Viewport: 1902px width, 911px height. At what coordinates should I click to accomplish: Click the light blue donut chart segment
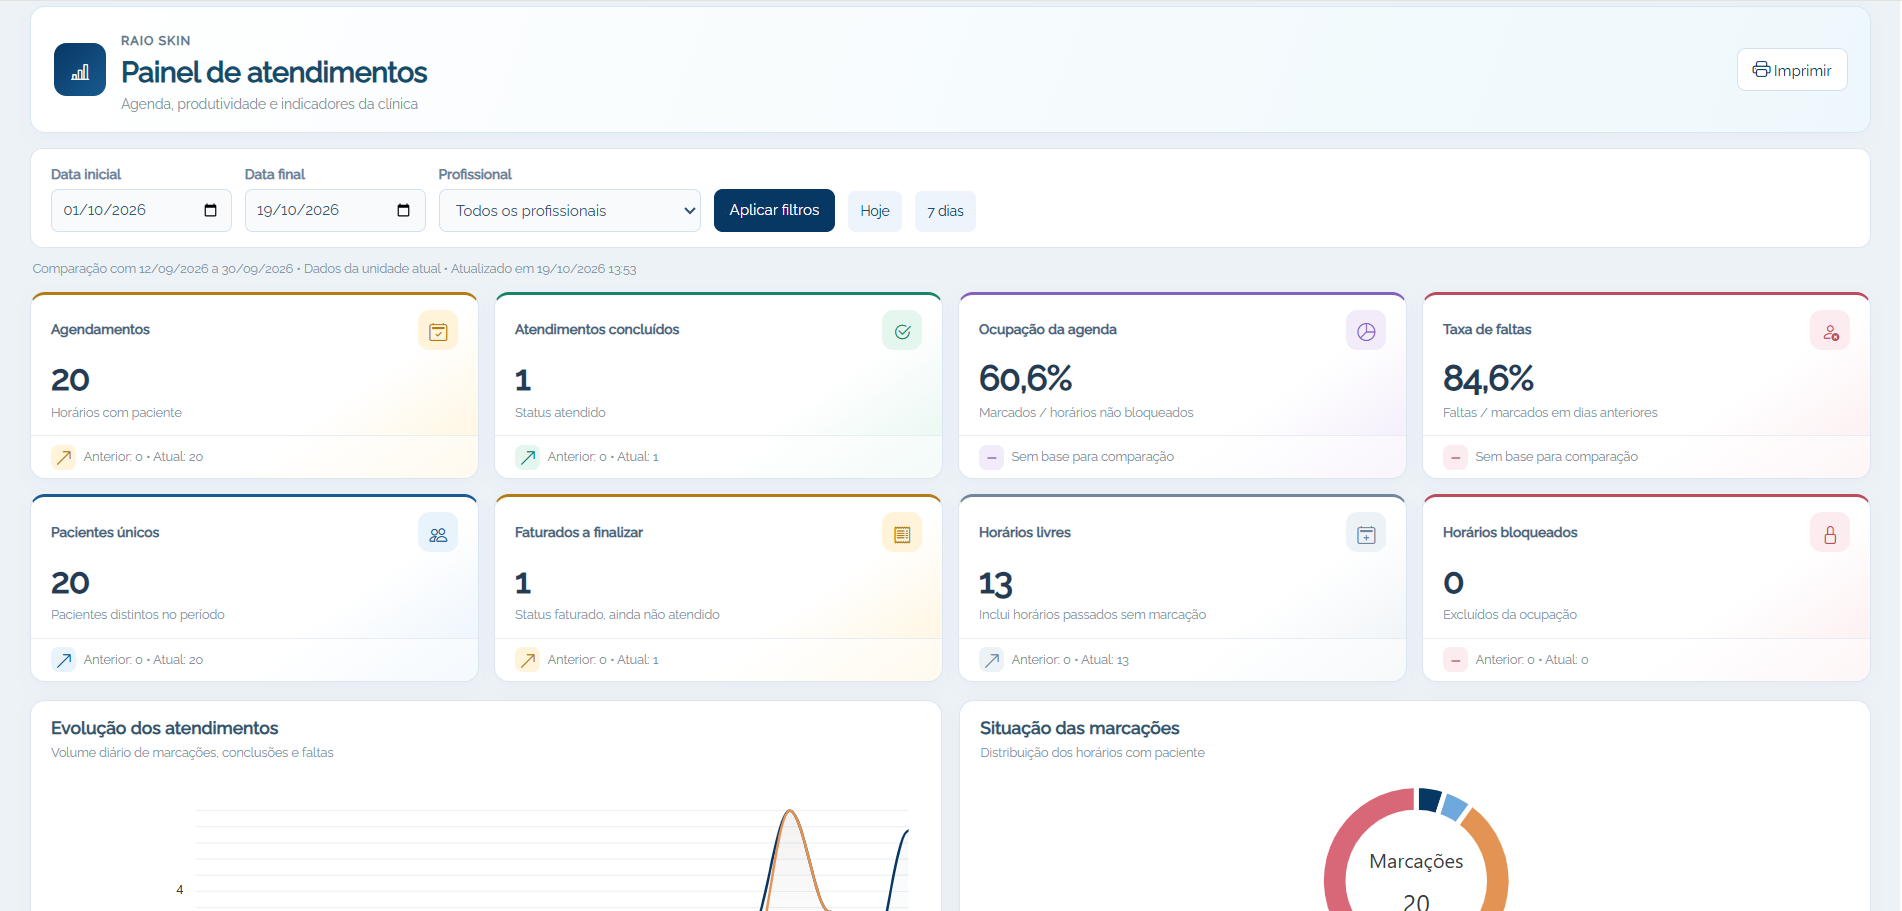pos(1454,806)
